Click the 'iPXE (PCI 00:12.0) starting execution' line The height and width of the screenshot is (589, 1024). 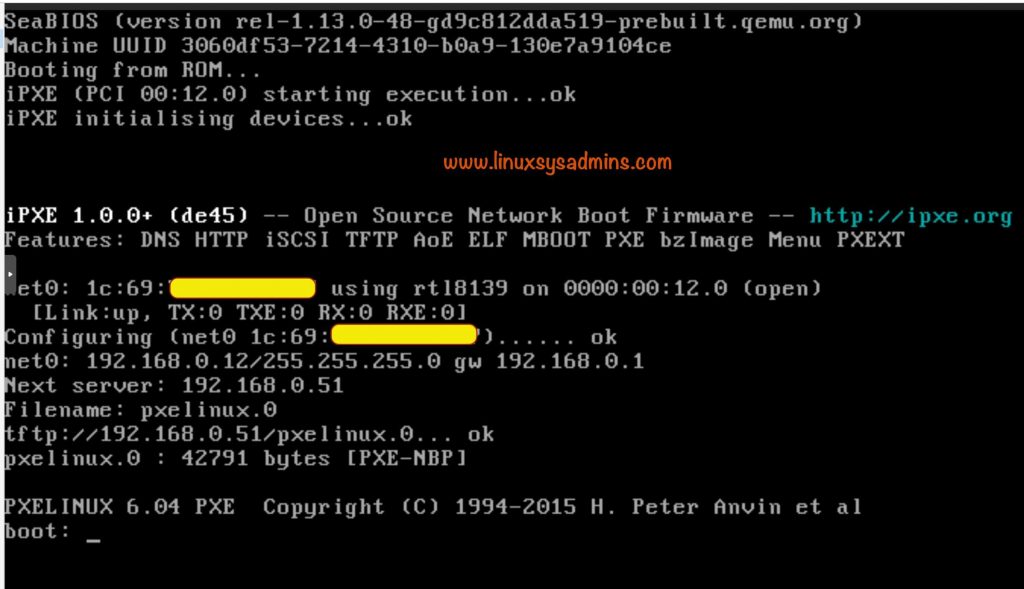coord(290,95)
